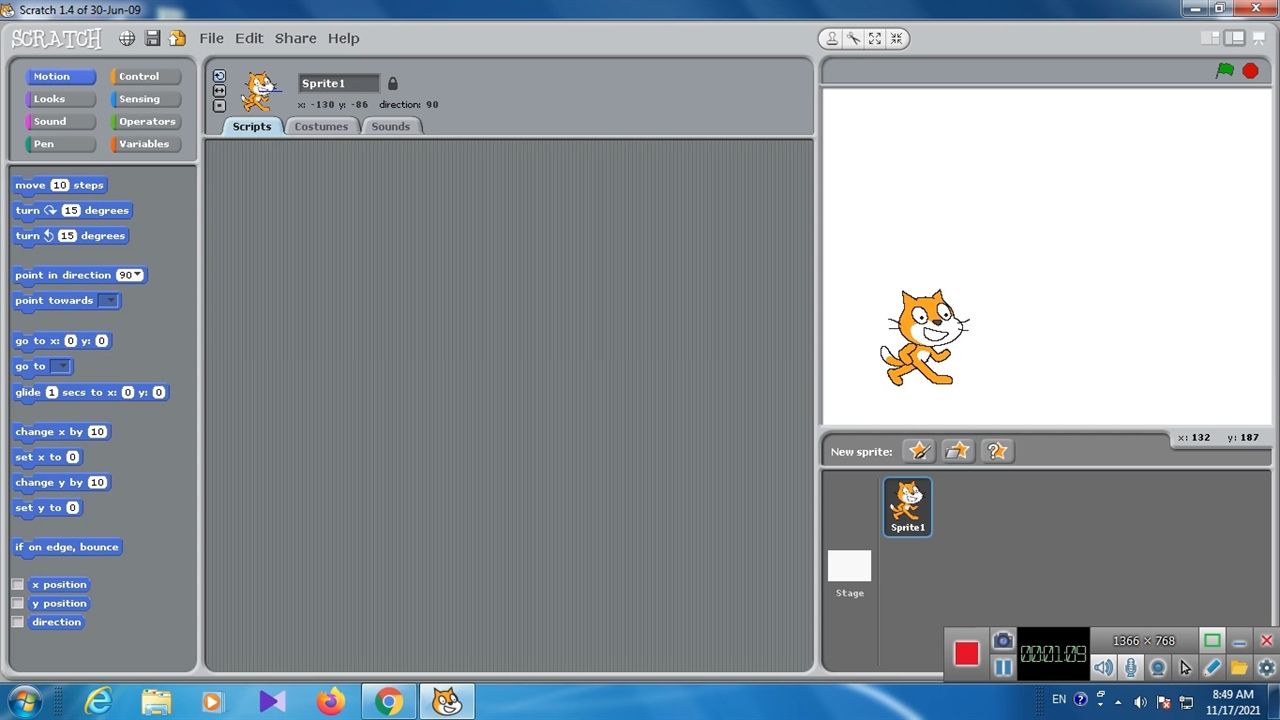Image resolution: width=1280 pixels, height=720 pixels.
Task: Select the grow sprite tool
Action: tap(875, 39)
